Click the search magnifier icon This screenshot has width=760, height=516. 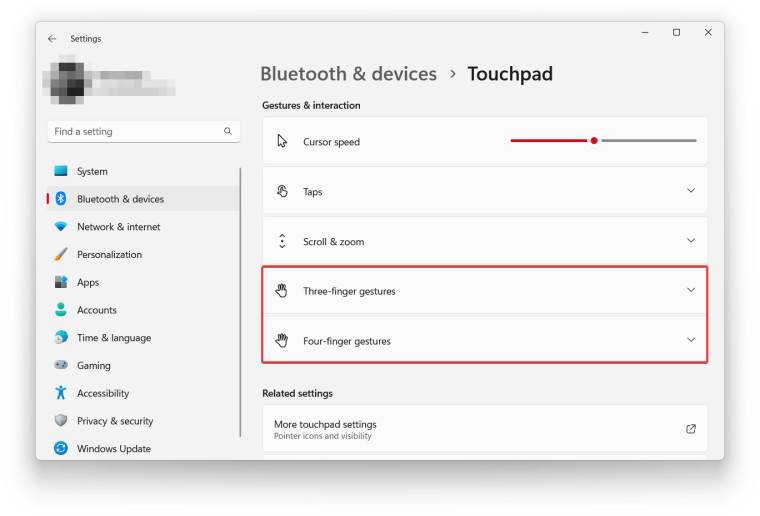click(x=228, y=131)
